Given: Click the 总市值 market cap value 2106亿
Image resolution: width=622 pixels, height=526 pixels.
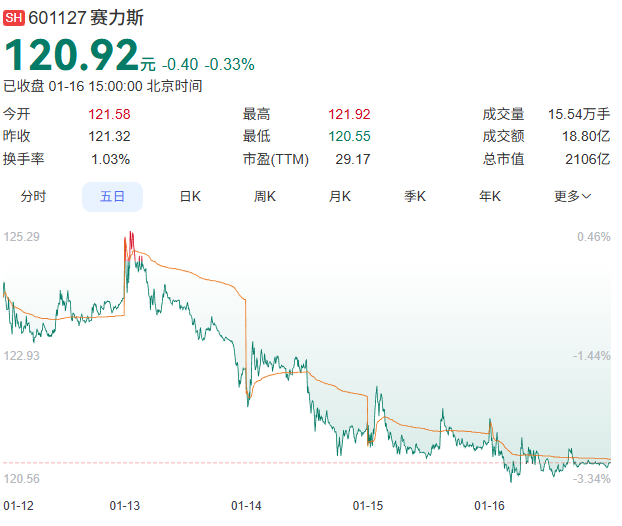Looking at the screenshot, I should 588,159.
